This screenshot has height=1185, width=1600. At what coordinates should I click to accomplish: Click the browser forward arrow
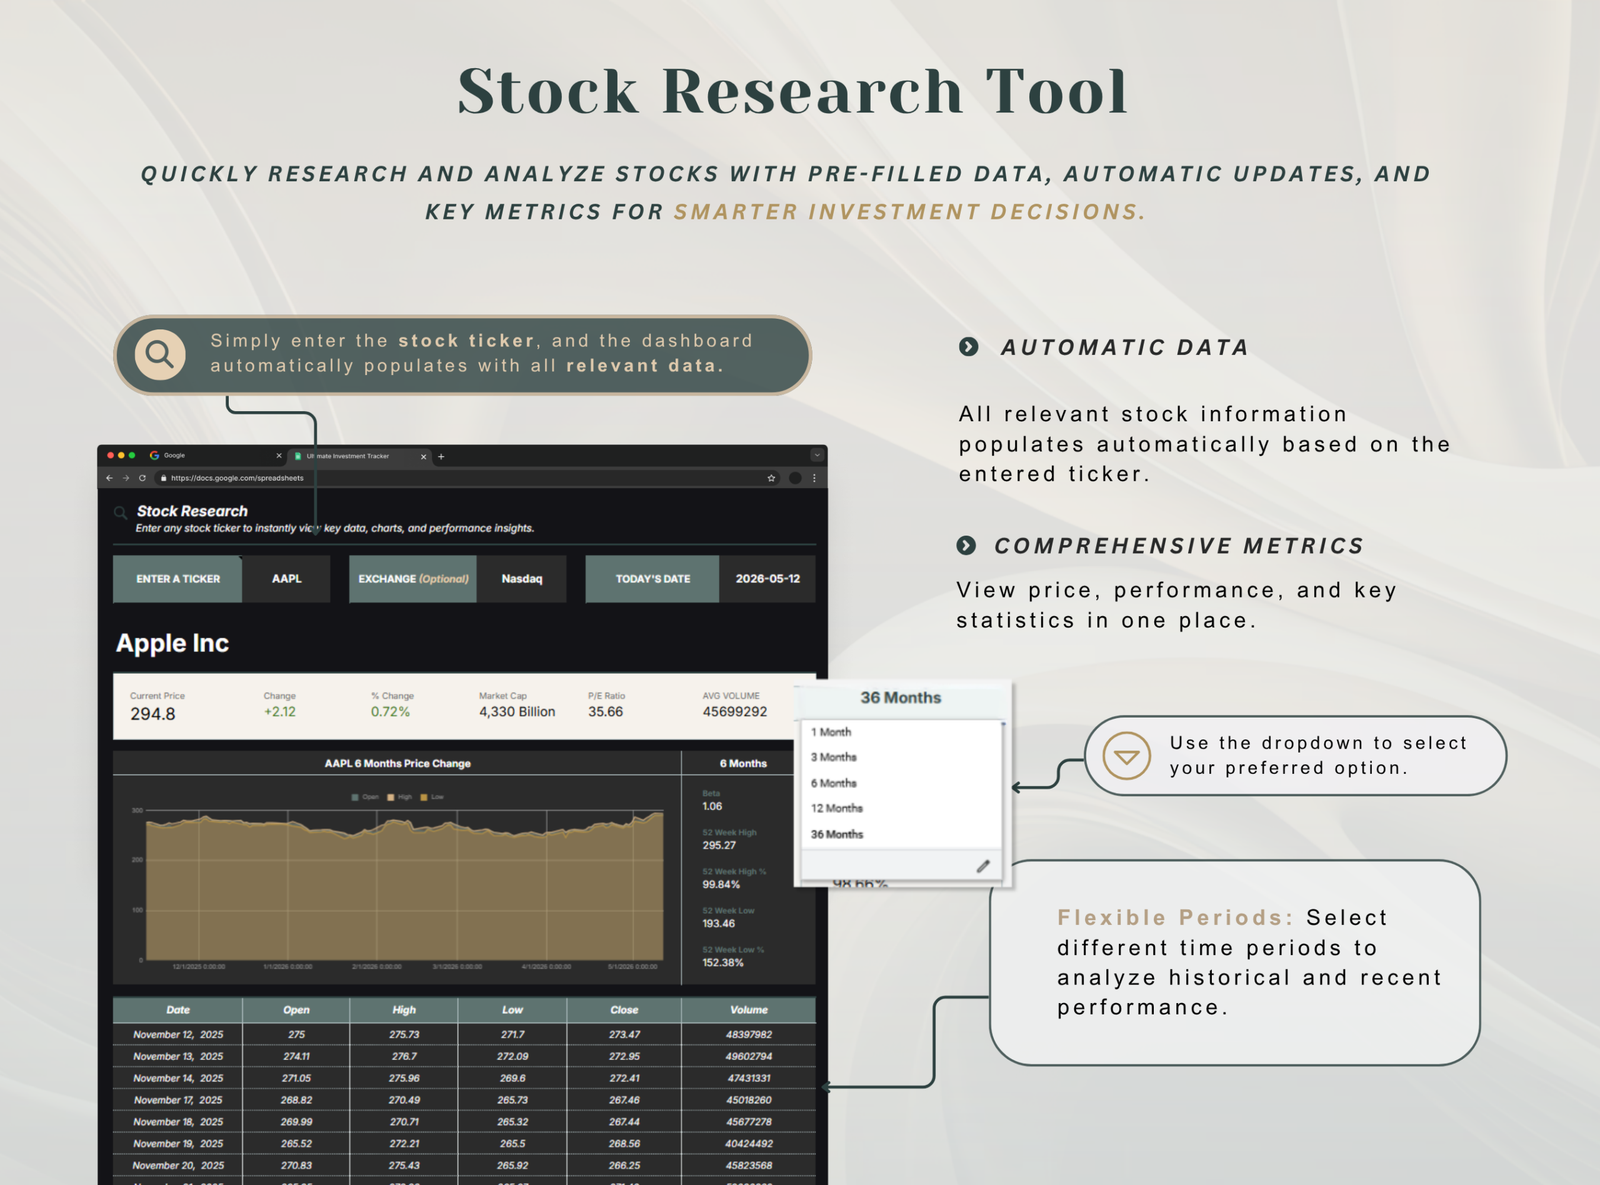pyautogui.click(x=126, y=478)
